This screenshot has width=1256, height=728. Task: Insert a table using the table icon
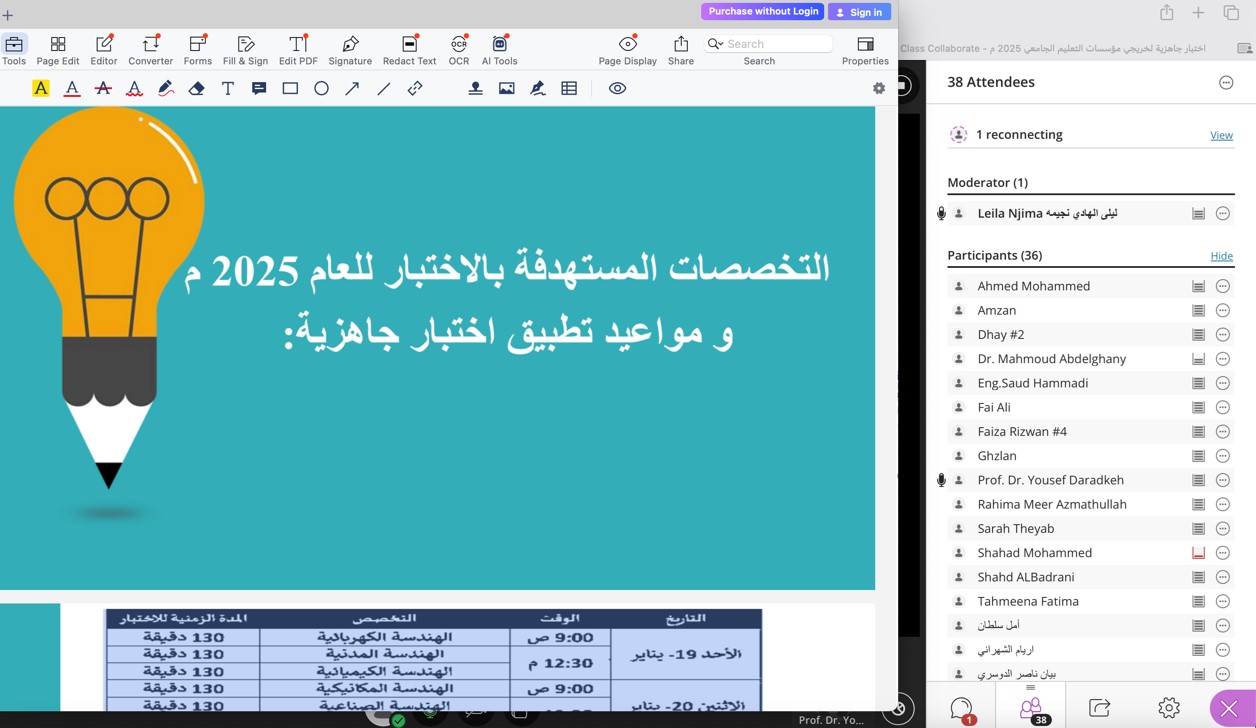tap(569, 88)
